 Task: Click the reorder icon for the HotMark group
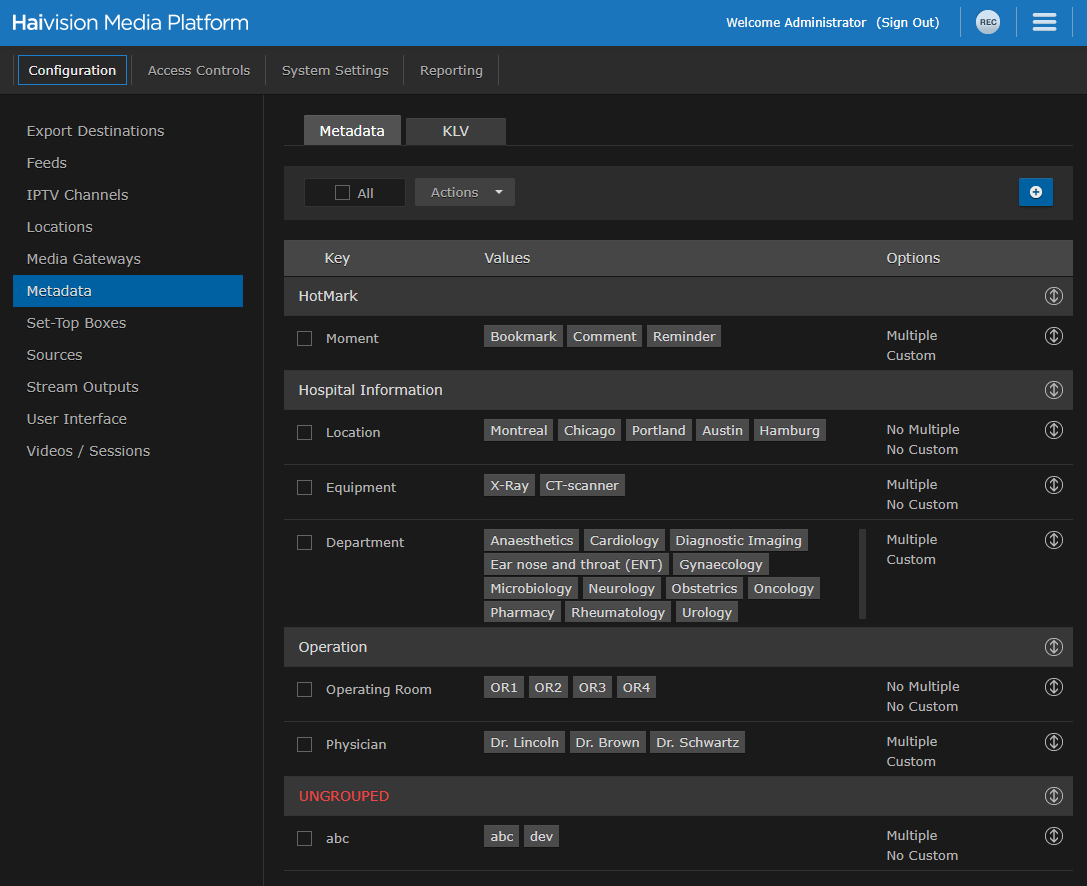1053,296
